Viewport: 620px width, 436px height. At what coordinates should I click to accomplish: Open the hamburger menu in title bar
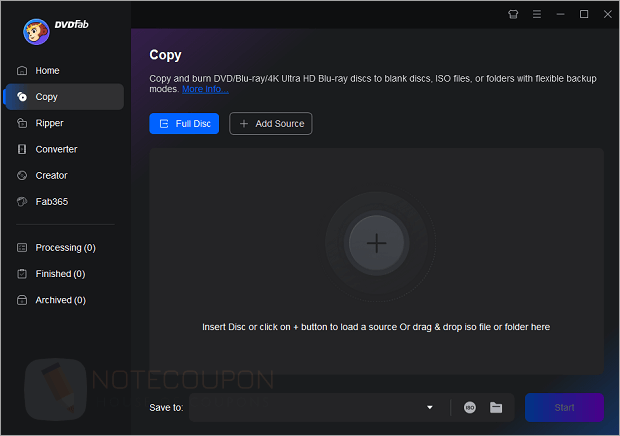(537, 14)
